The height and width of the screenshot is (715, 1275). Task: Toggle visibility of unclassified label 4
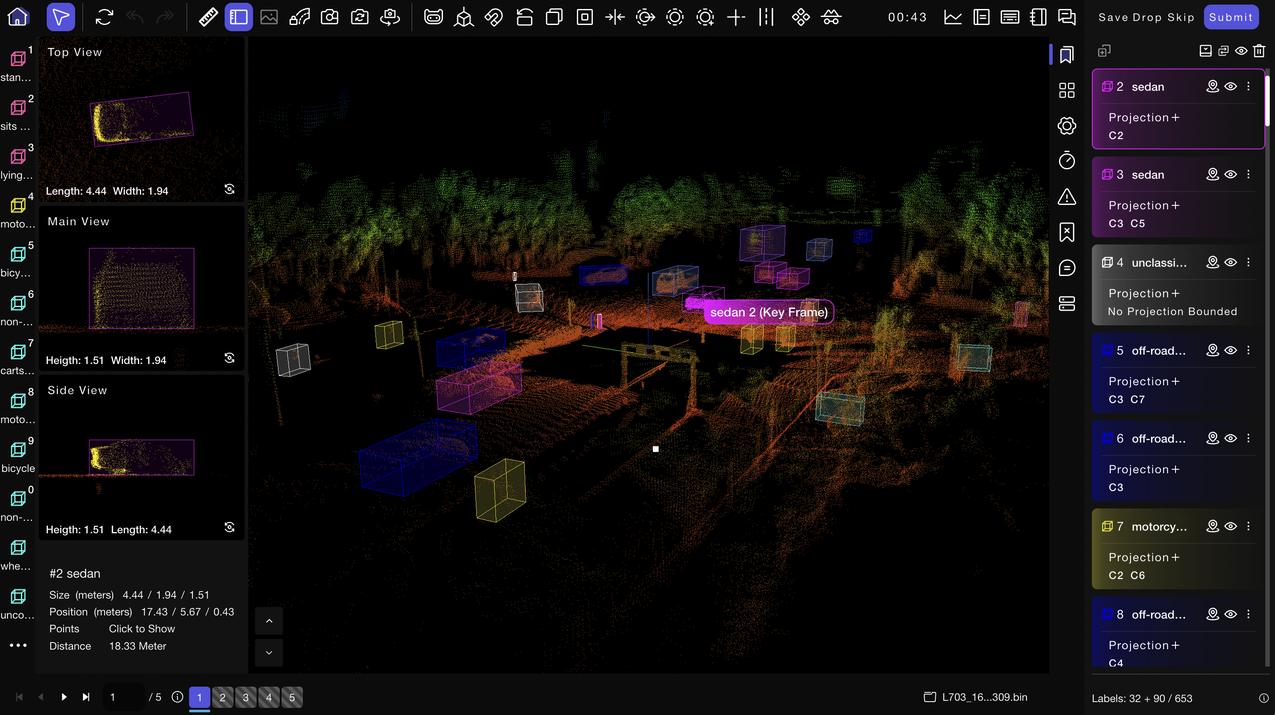tap(1231, 263)
